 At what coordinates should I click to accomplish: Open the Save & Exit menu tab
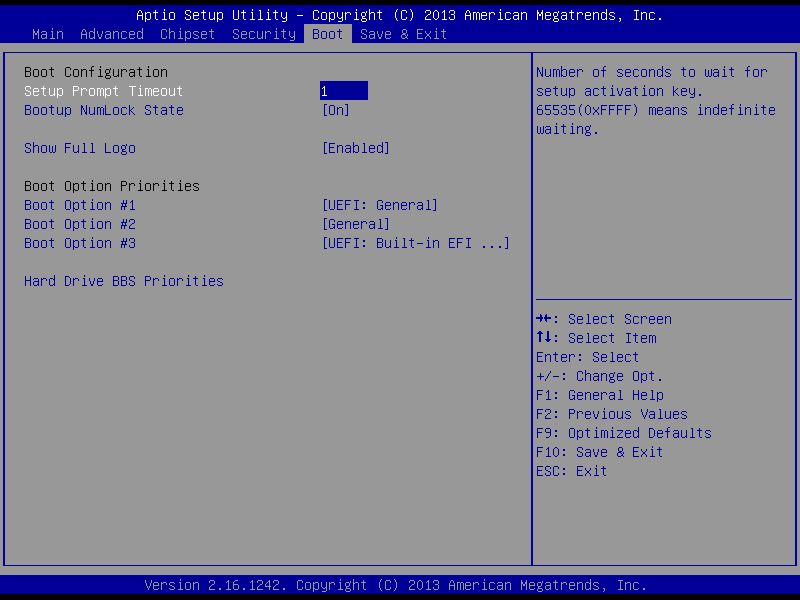404,34
